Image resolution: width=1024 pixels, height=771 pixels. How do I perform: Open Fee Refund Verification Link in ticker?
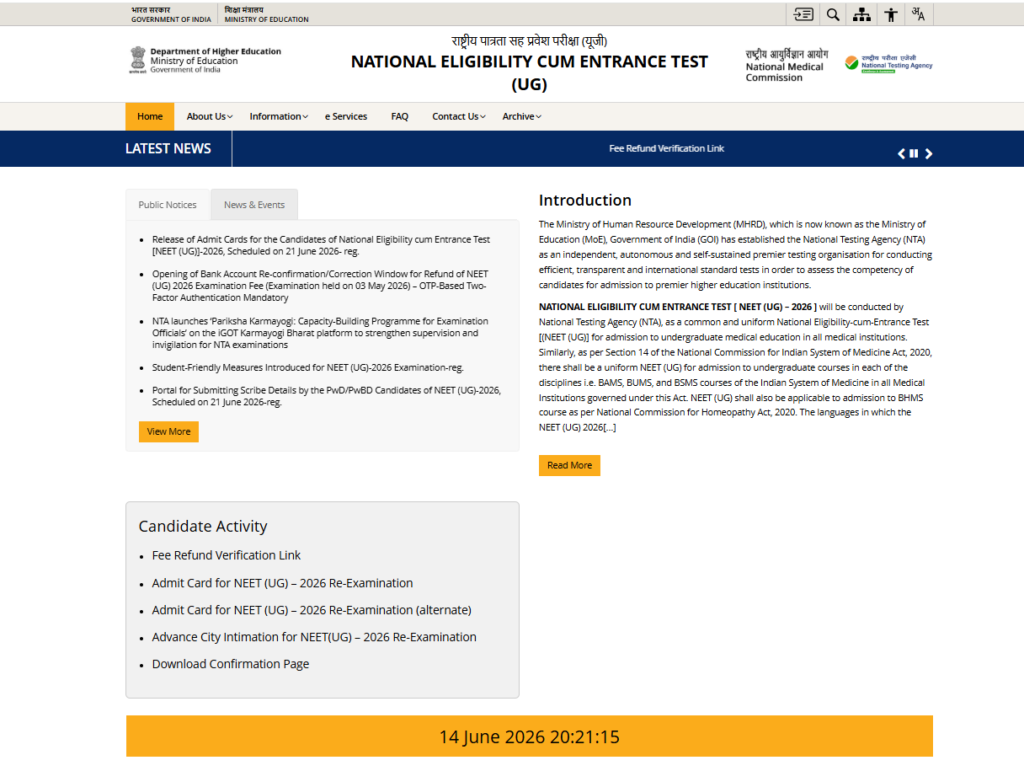pyautogui.click(x=666, y=148)
